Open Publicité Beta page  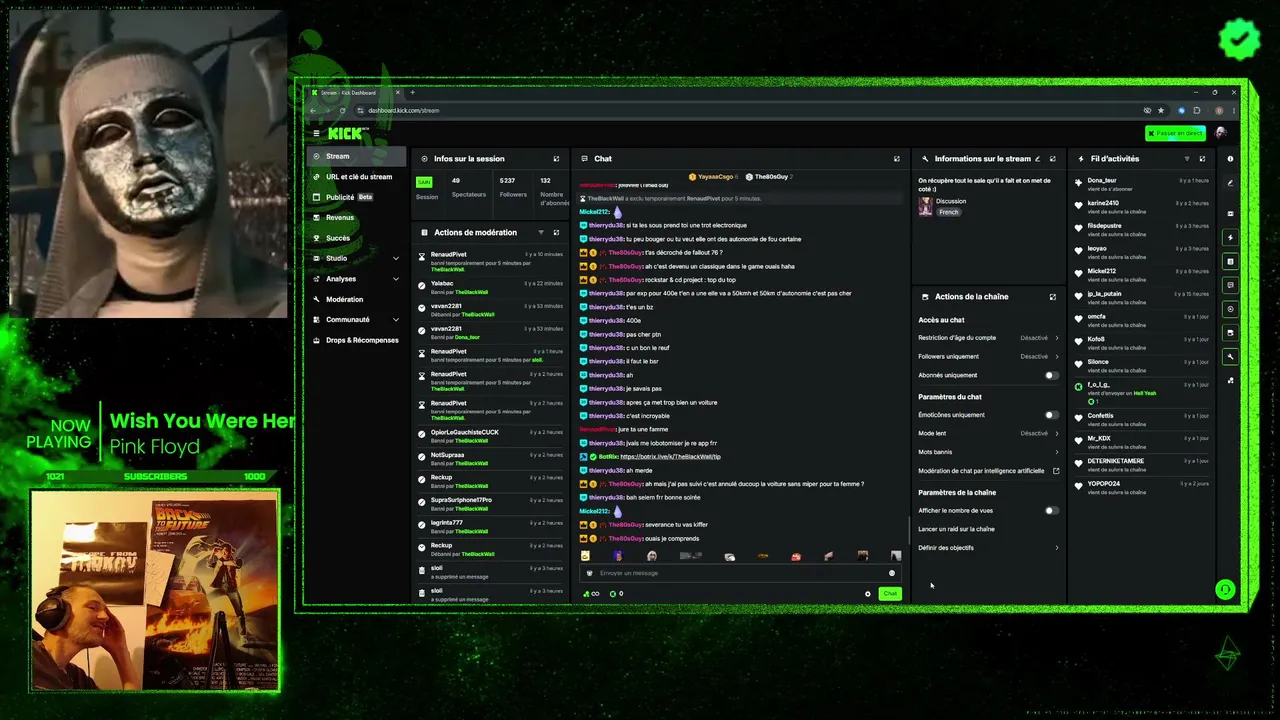coord(356,197)
